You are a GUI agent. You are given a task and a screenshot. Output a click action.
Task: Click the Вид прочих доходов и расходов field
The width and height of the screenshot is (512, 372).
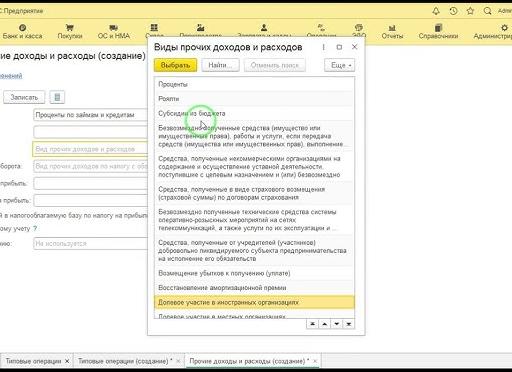[90, 149]
